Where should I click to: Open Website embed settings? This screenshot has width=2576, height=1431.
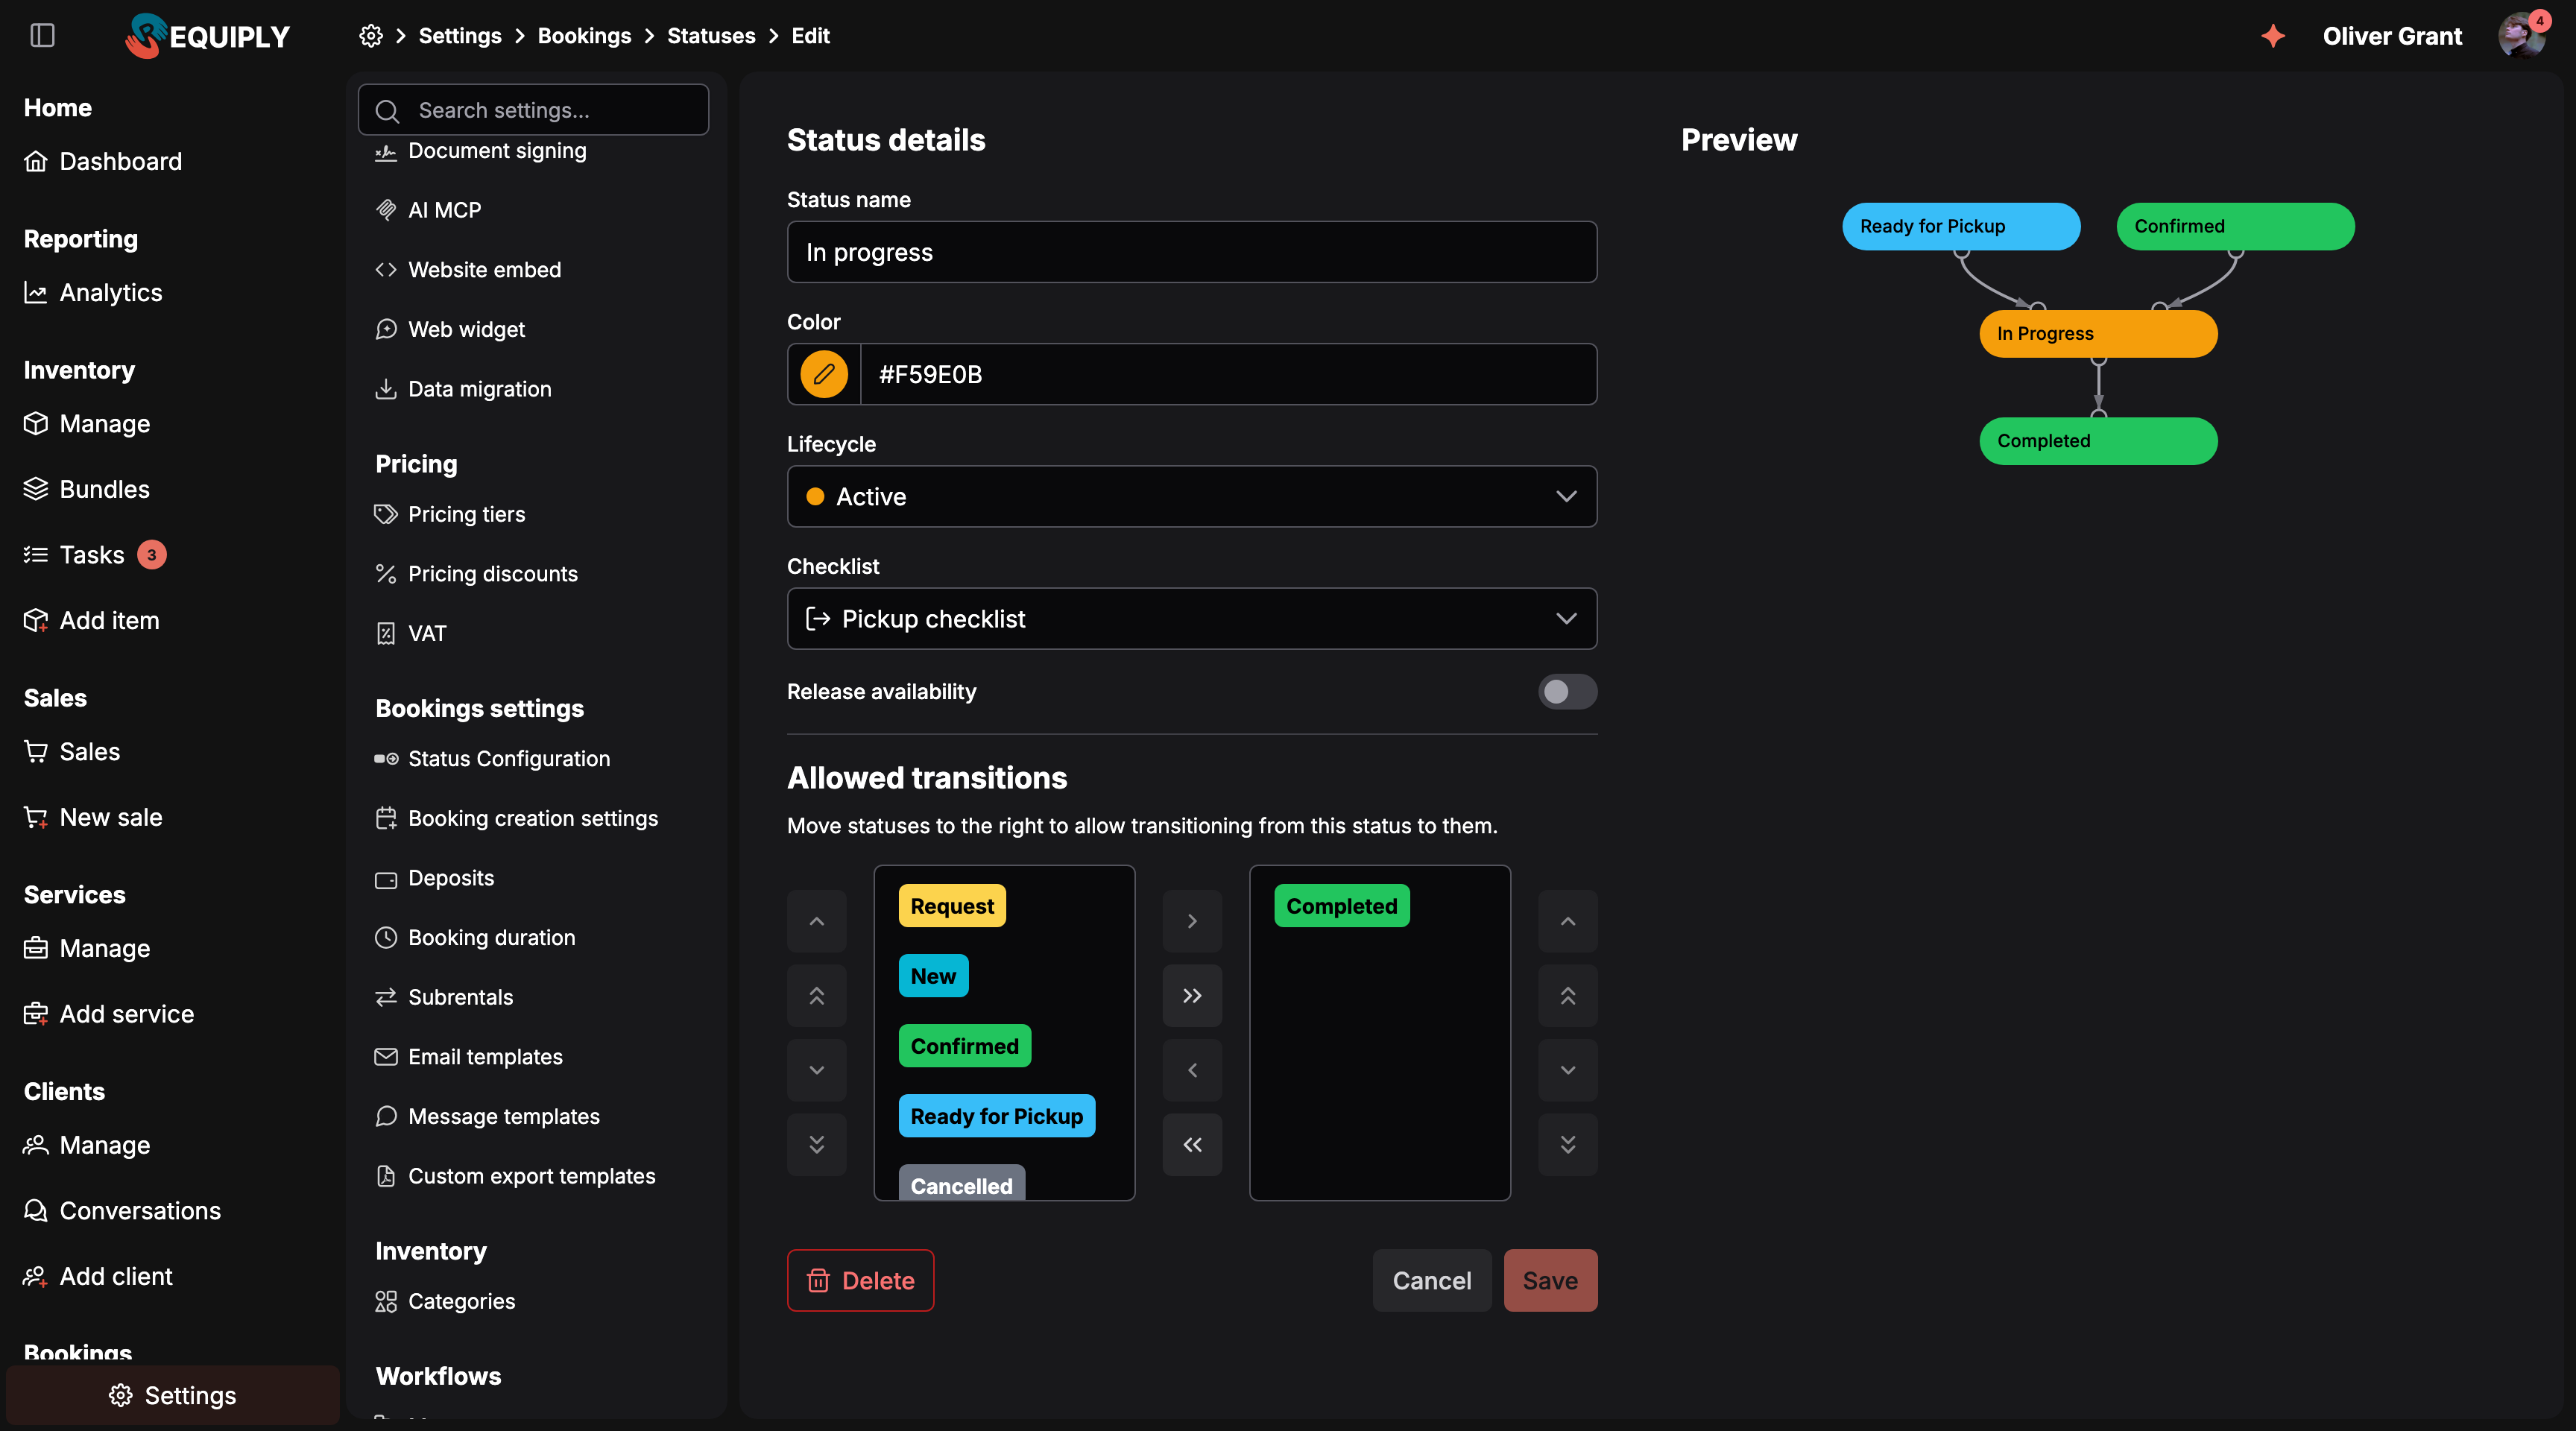467,270
